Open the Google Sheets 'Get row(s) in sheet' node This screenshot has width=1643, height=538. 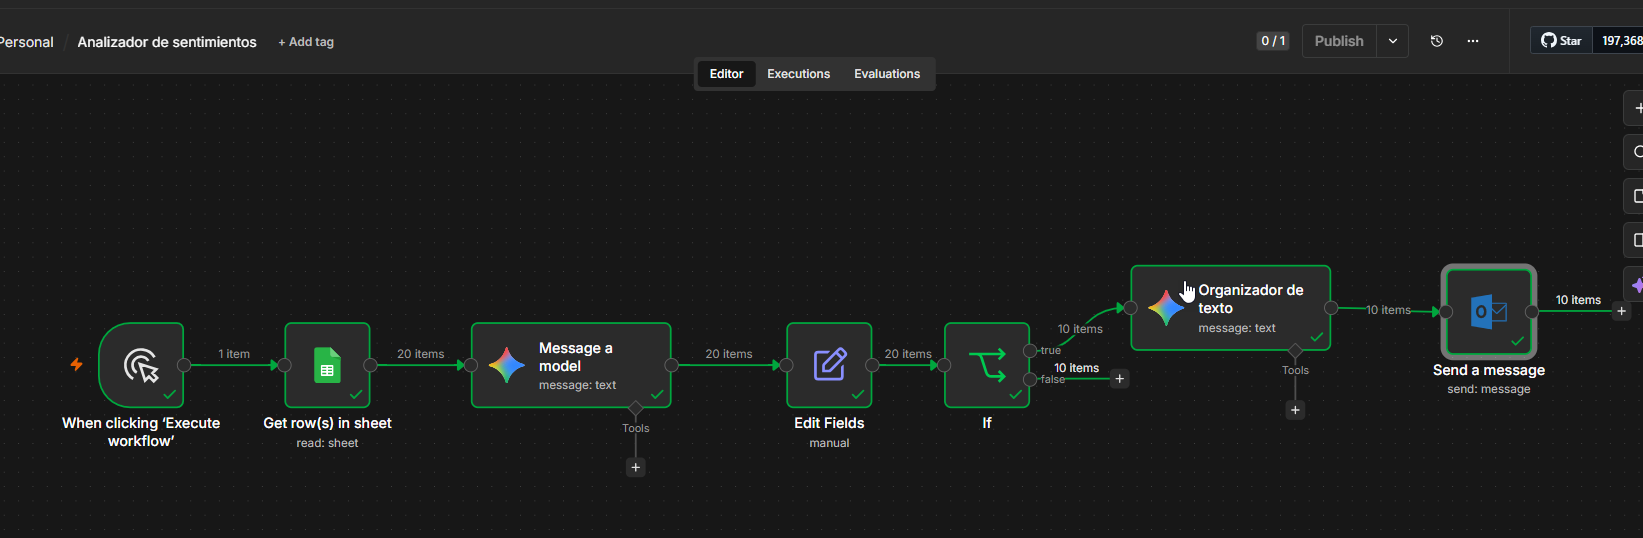click(x=327, y=365)
